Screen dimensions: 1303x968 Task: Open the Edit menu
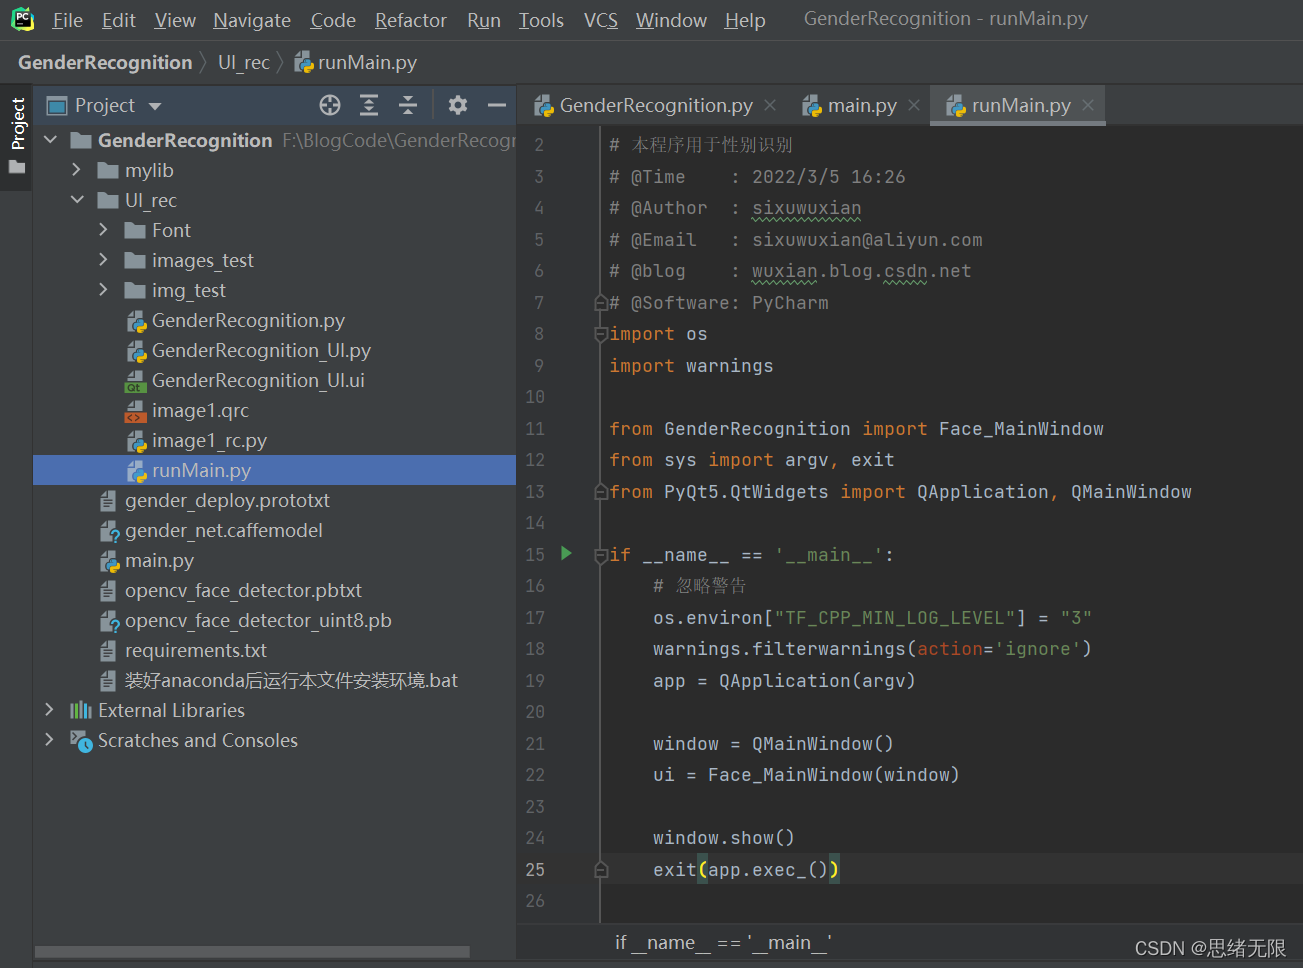118,20
